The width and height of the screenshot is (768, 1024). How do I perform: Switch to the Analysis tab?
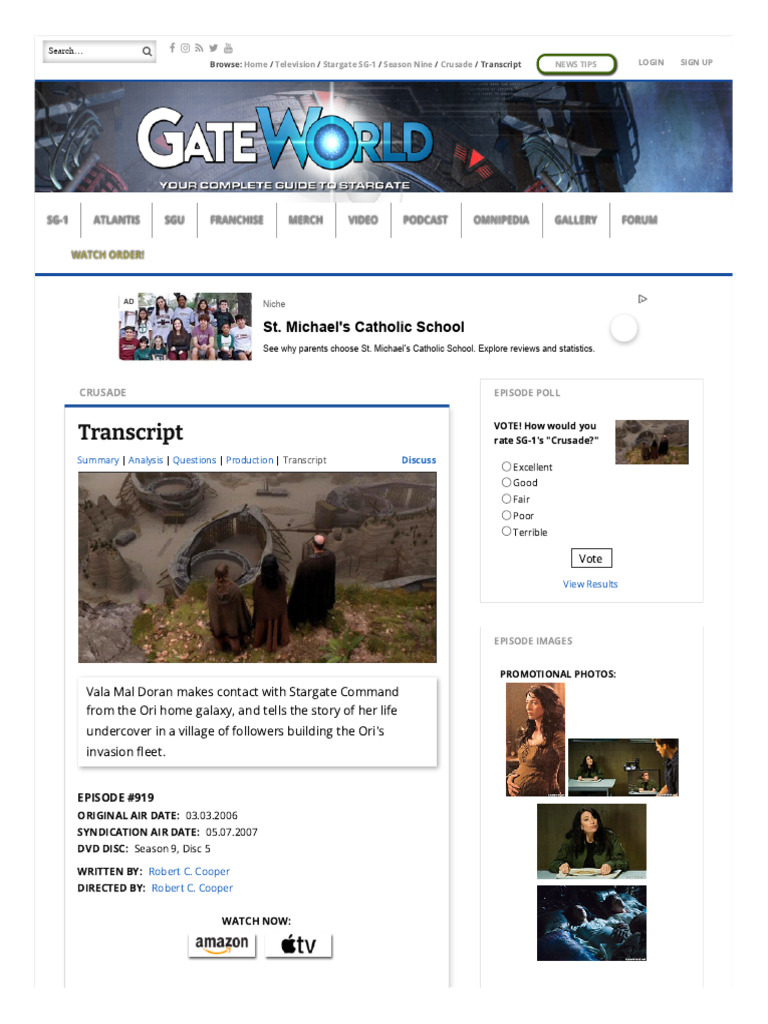(146, 460)
